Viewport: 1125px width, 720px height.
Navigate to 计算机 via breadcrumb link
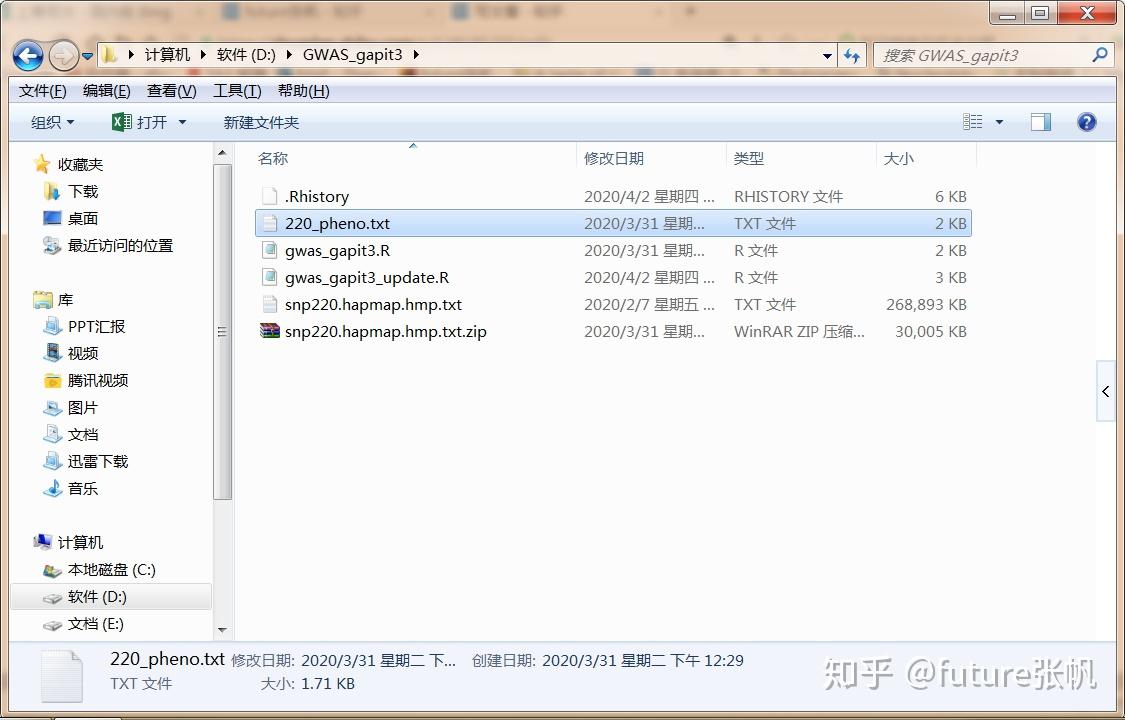click(x=166, y=55)
